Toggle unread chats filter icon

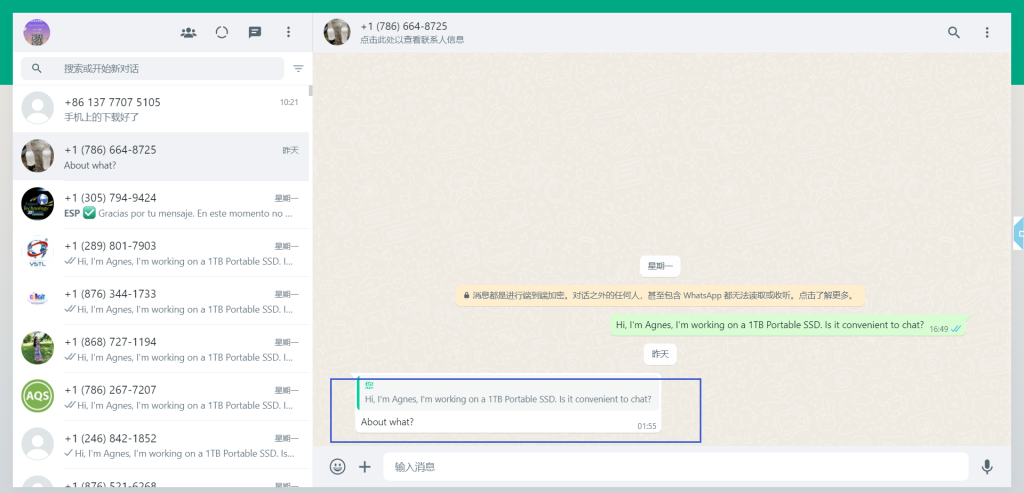pos(298,69)
